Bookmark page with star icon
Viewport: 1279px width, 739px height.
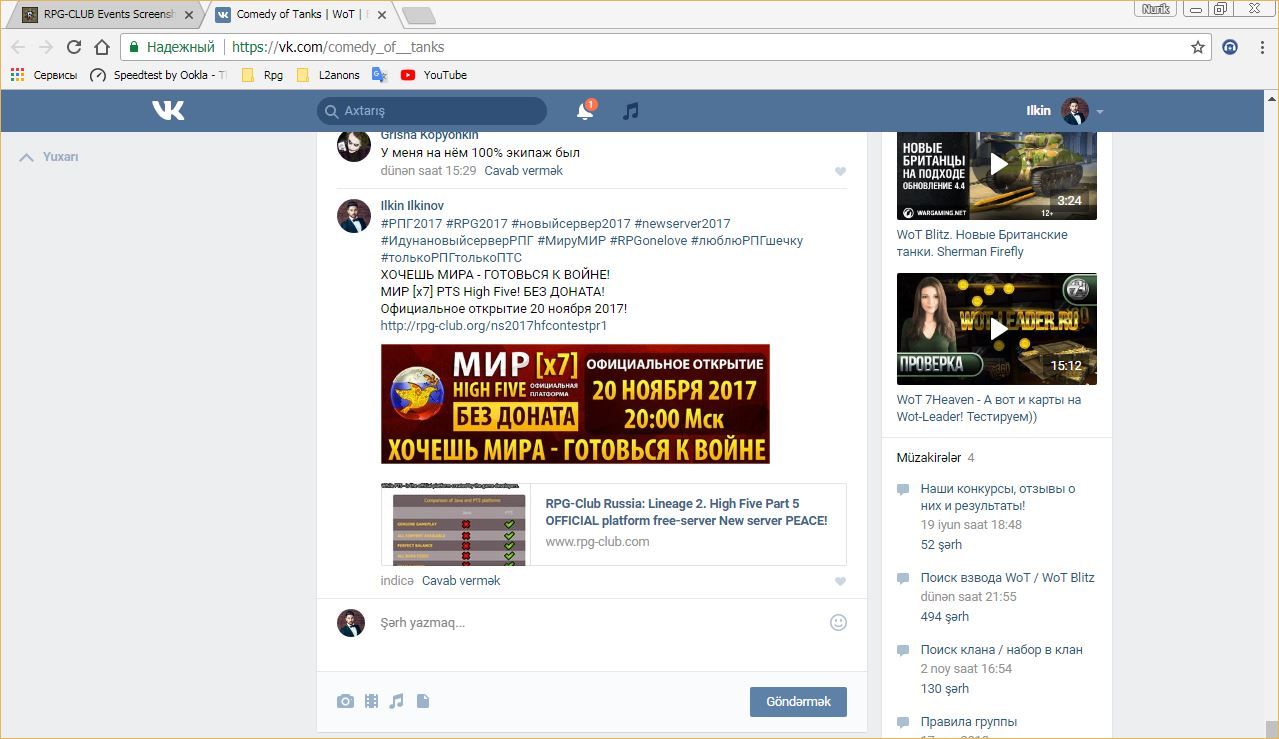[1198, 47]
